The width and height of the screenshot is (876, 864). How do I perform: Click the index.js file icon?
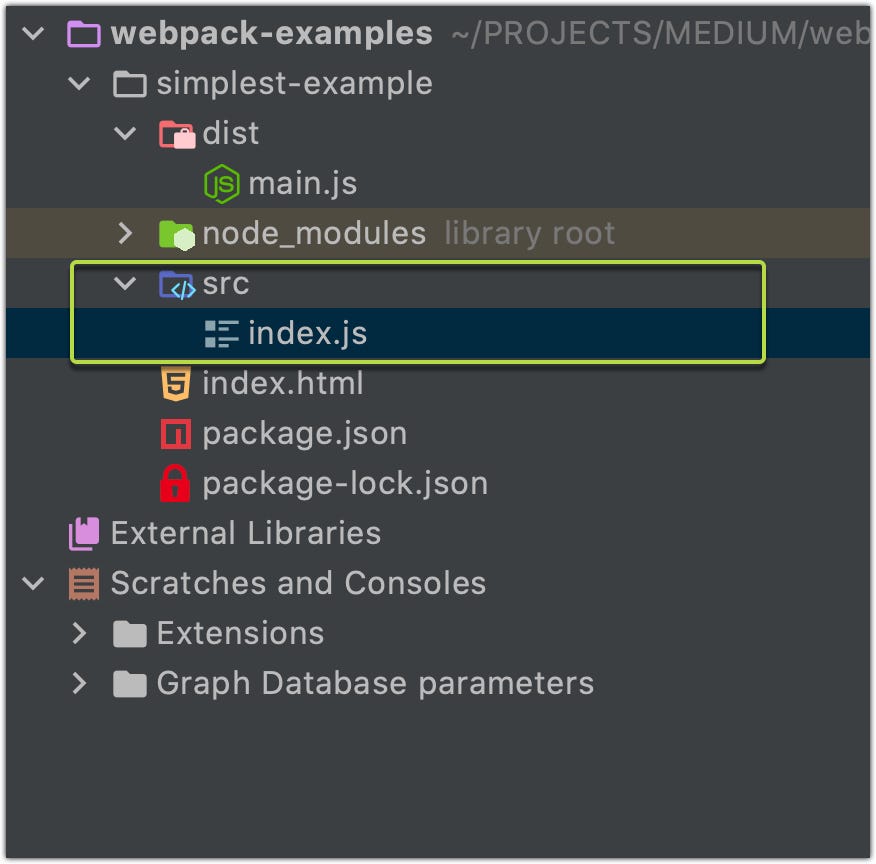point(222,333)
